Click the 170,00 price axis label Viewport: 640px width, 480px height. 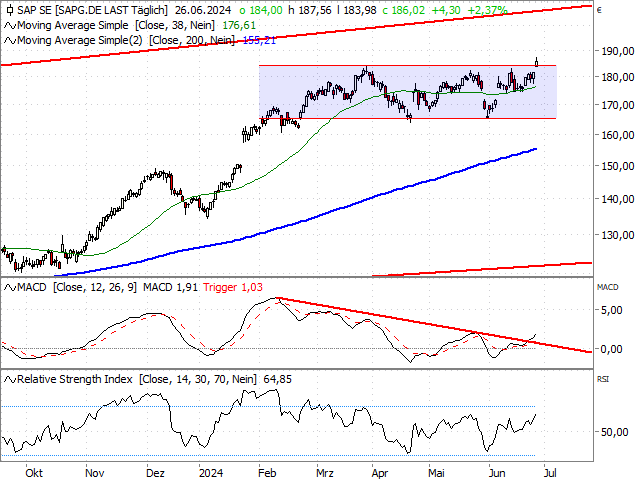click(x=618, y=105)
